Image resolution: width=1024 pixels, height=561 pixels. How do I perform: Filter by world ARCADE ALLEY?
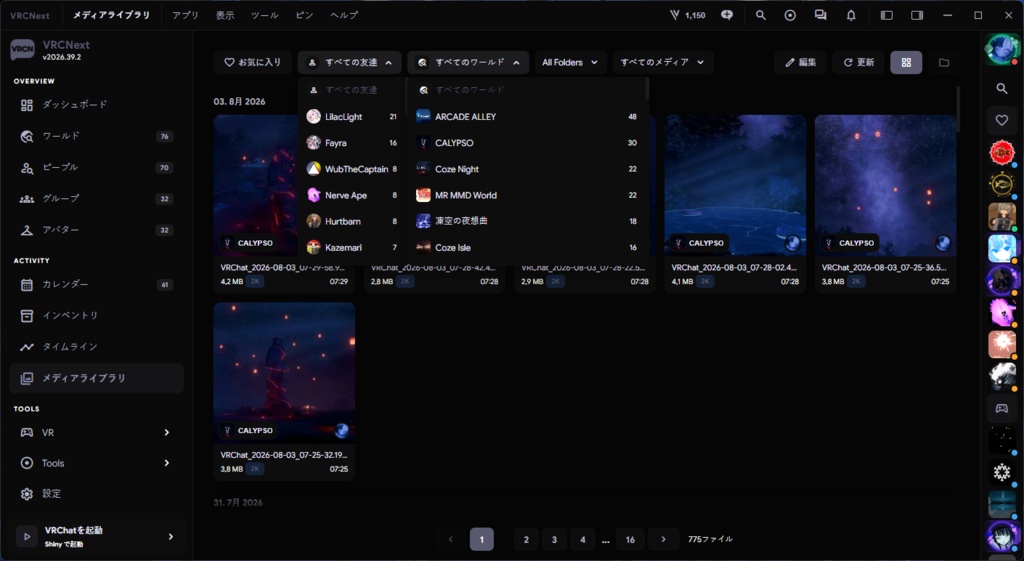coord(527,117)
